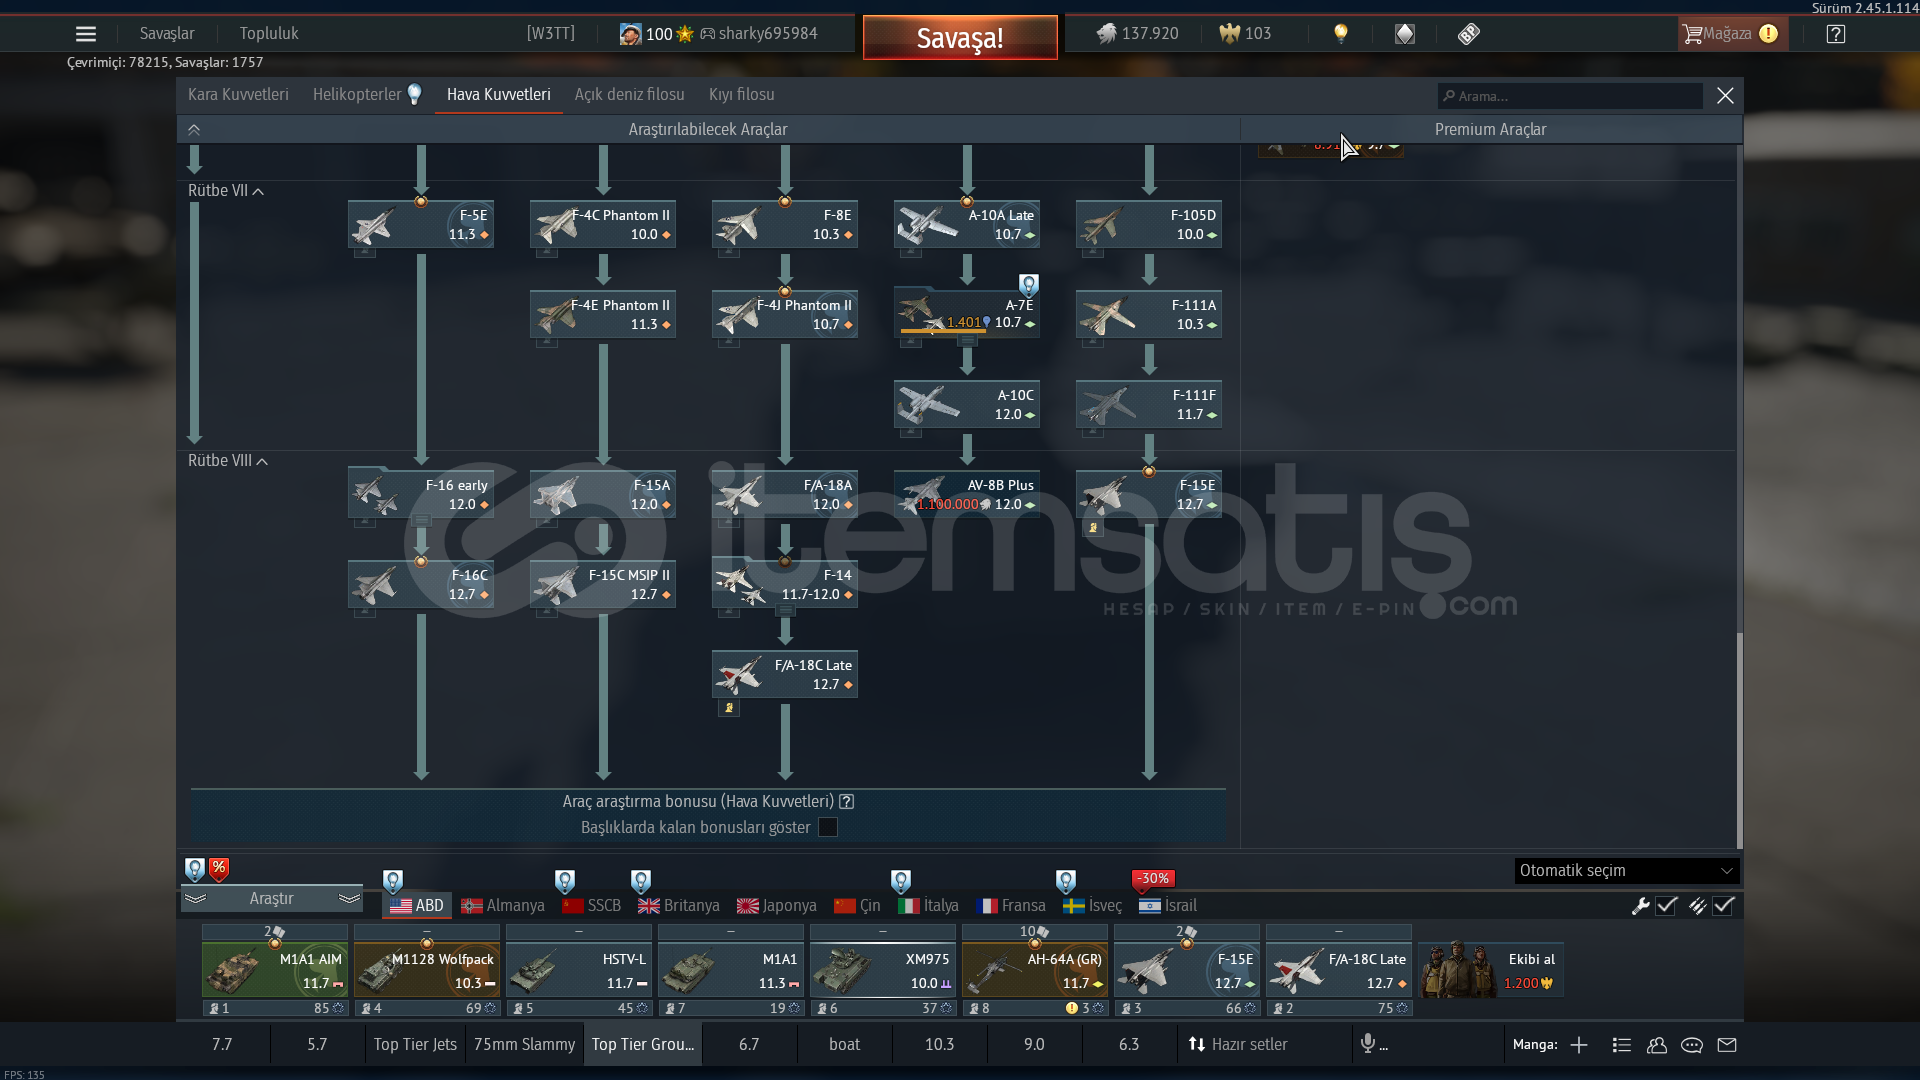Select the 75mm Slammy preset
The height and width of the screenshot is (1080, 1920).
tap(524, 1044)
